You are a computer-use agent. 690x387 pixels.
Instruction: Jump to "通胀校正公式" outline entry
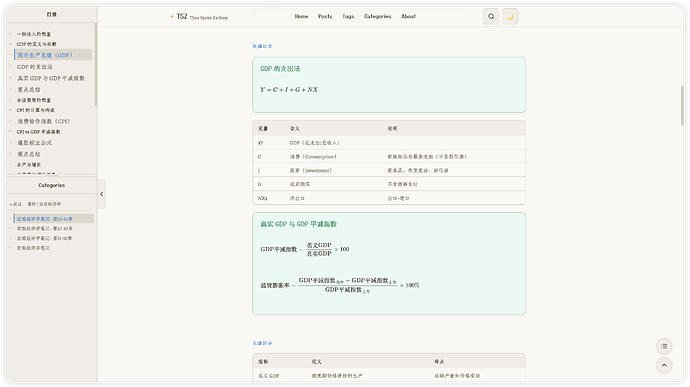(x=34, y=143)
